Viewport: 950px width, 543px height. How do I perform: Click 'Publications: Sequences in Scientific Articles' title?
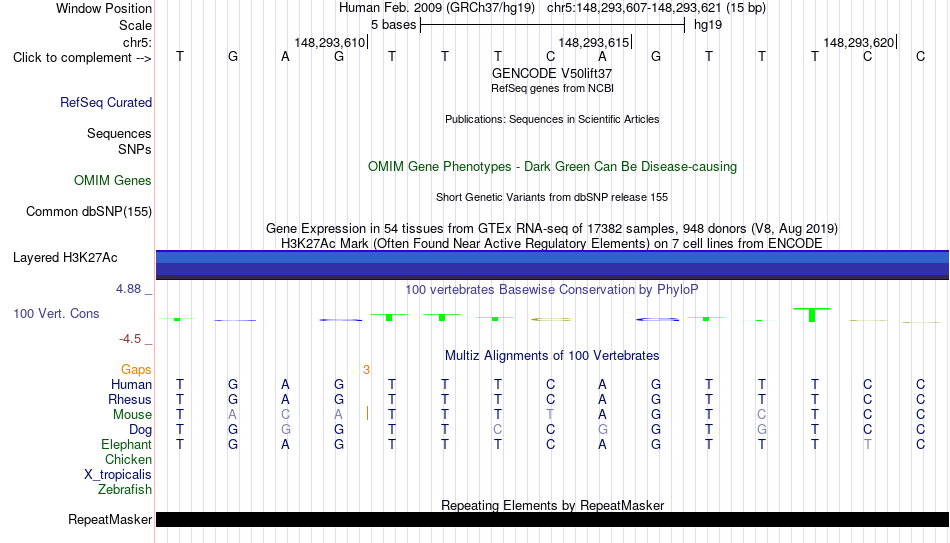pyautogui.click(x=552, y=119)
